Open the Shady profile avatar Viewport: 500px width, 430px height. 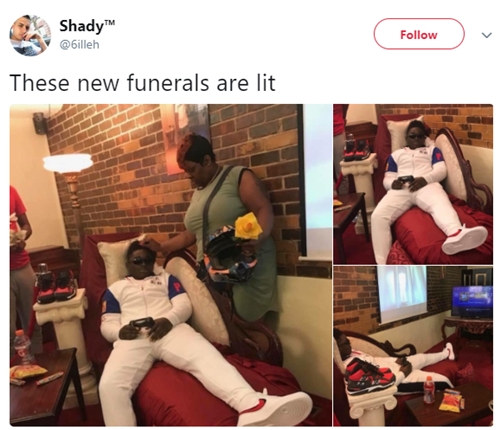tap(30, 35)
